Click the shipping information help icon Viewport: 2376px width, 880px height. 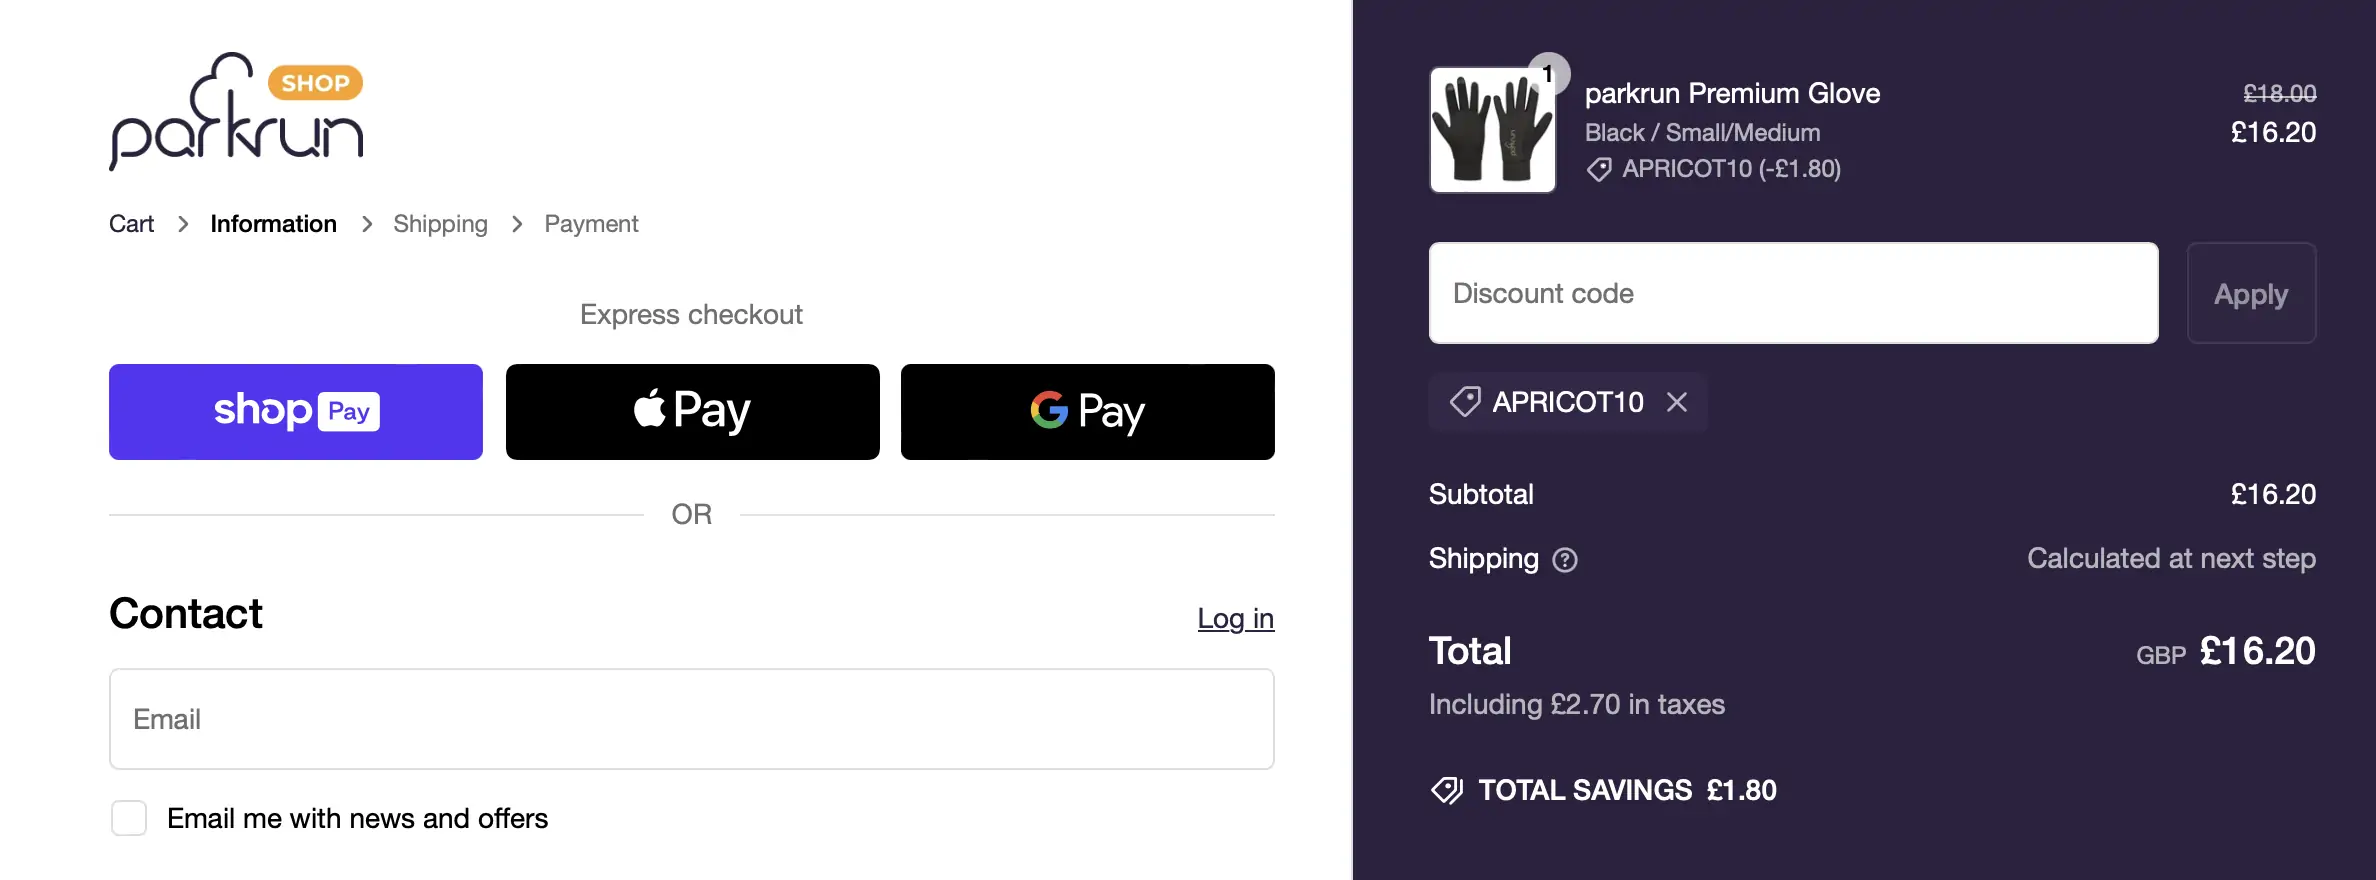[1564, 560]
